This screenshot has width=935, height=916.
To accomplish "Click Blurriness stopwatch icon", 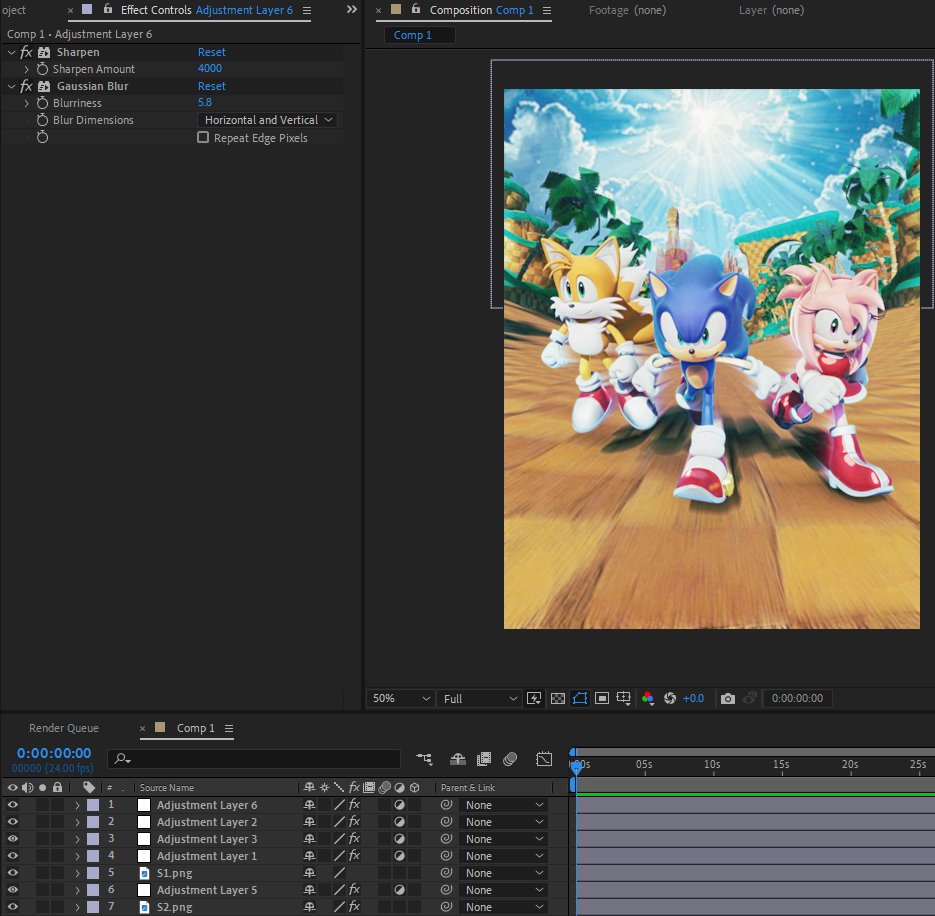I will coord(42,103).
